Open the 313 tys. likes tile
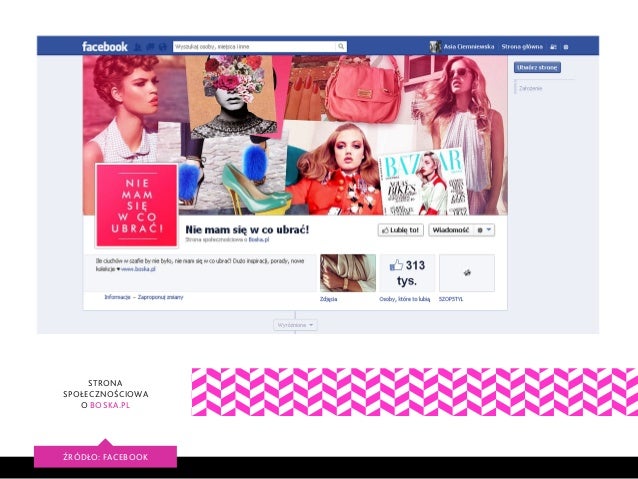638x479 pixels. pyautogui.click(x=407, y=273)
